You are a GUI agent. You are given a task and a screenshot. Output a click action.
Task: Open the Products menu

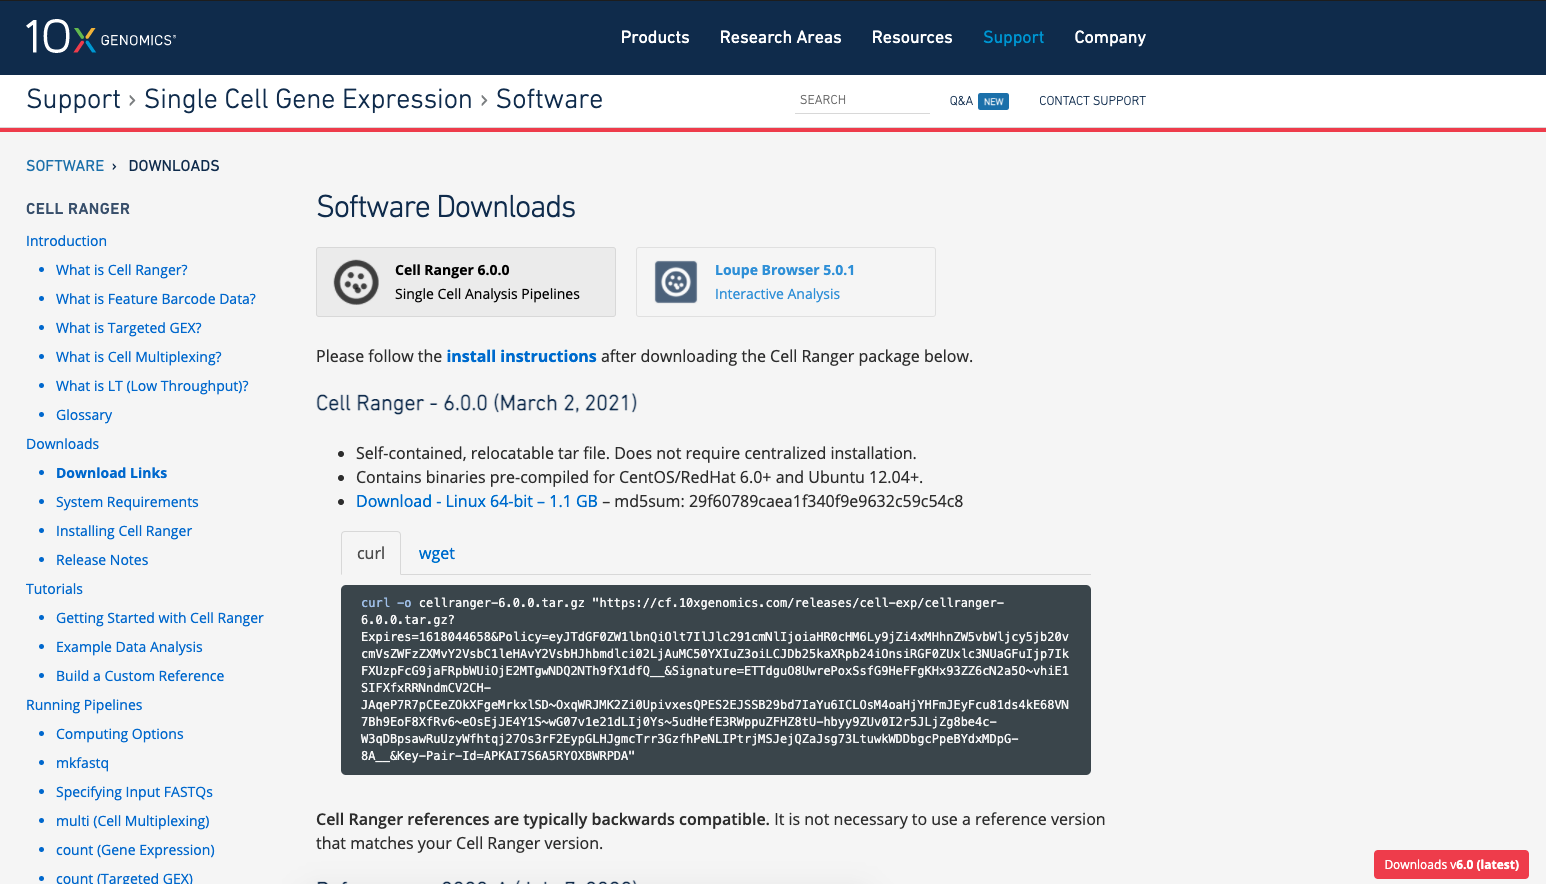click(x=655, y=37)
